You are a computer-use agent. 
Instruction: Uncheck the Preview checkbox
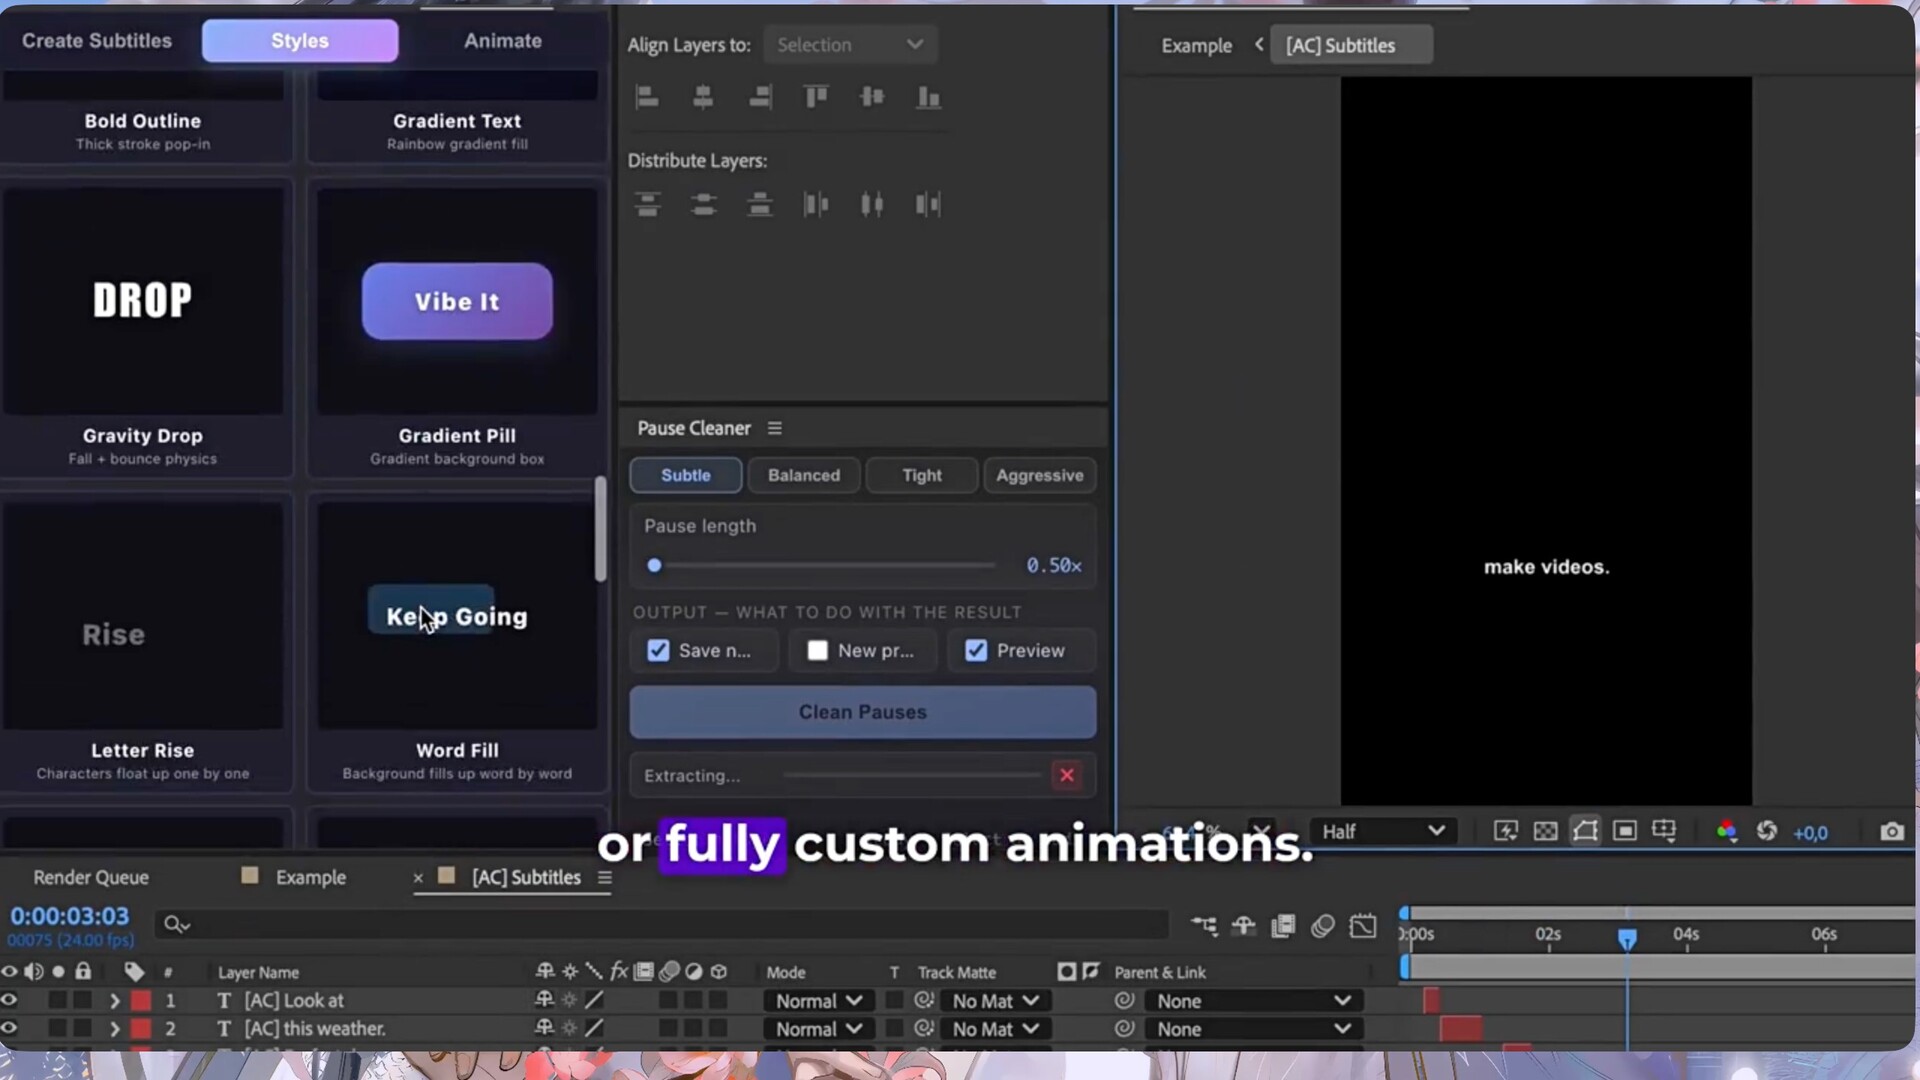coord(976,651)
